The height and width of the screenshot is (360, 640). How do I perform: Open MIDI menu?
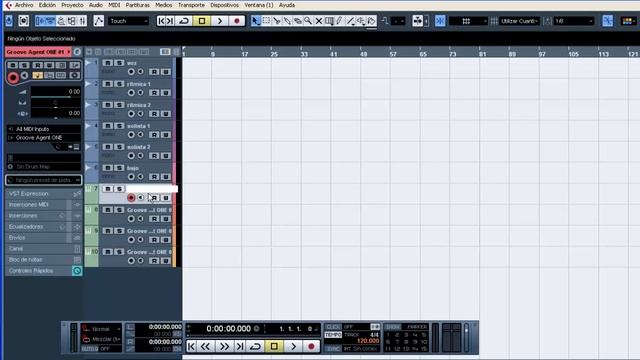(x=114, y=5)
